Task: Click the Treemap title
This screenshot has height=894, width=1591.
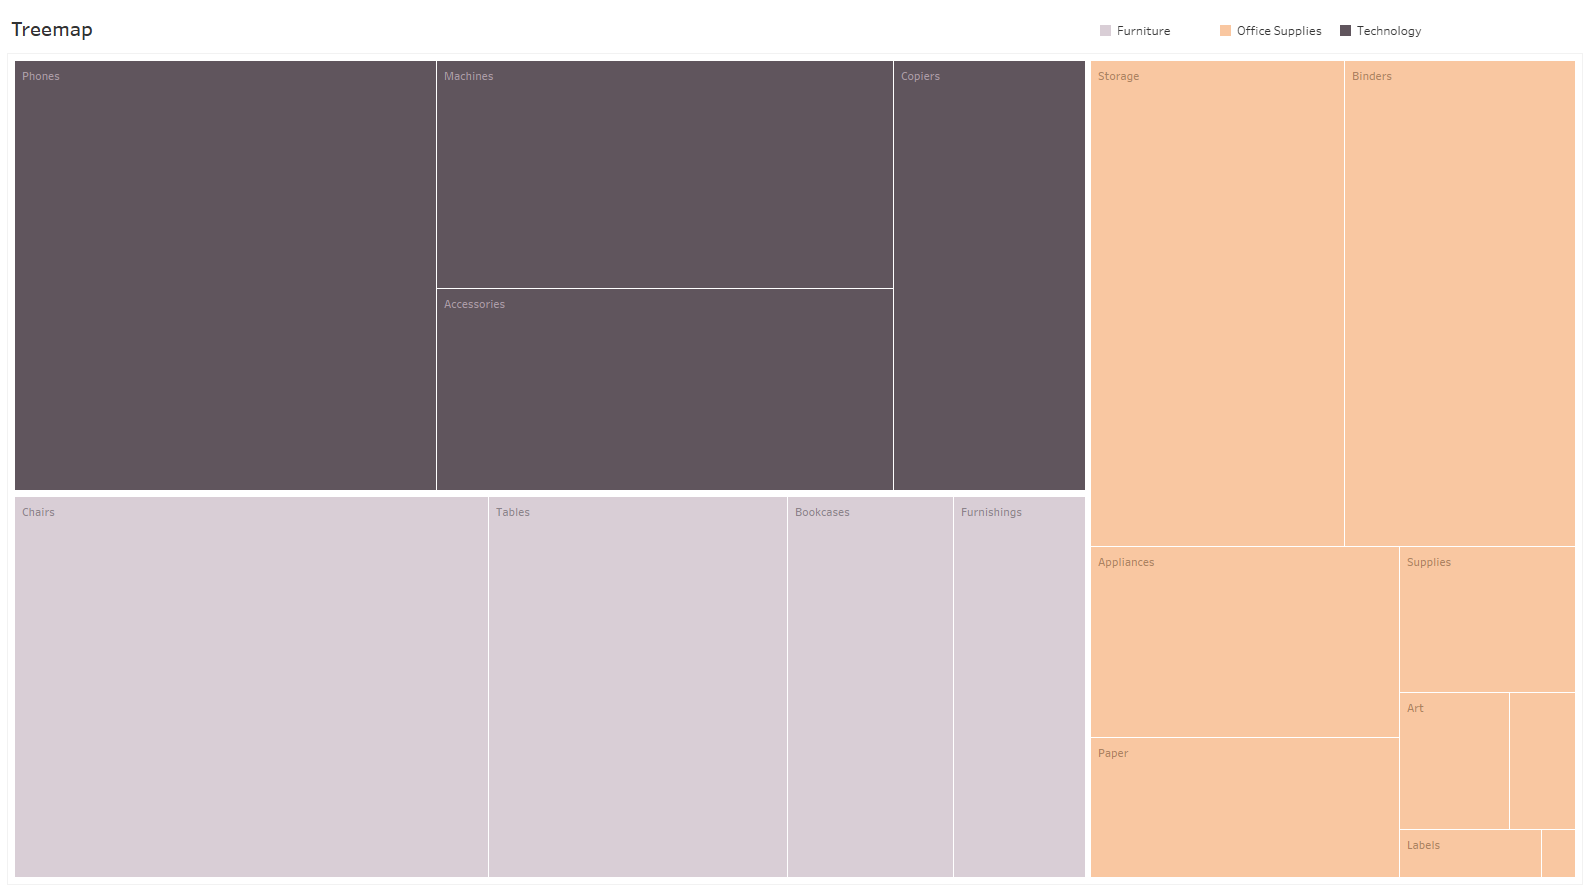Action: [x=52, y=30]
